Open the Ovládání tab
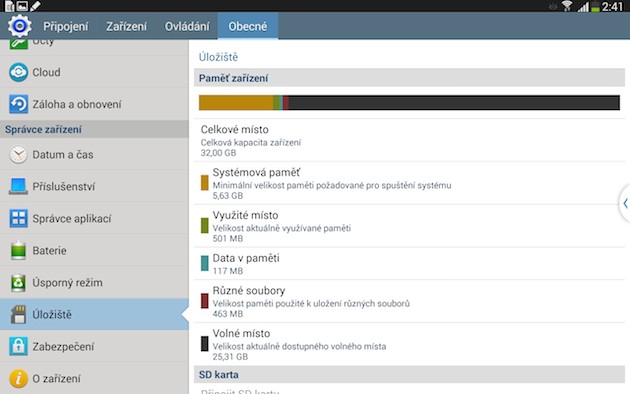 pyautogui.click(x=187, y=27)
